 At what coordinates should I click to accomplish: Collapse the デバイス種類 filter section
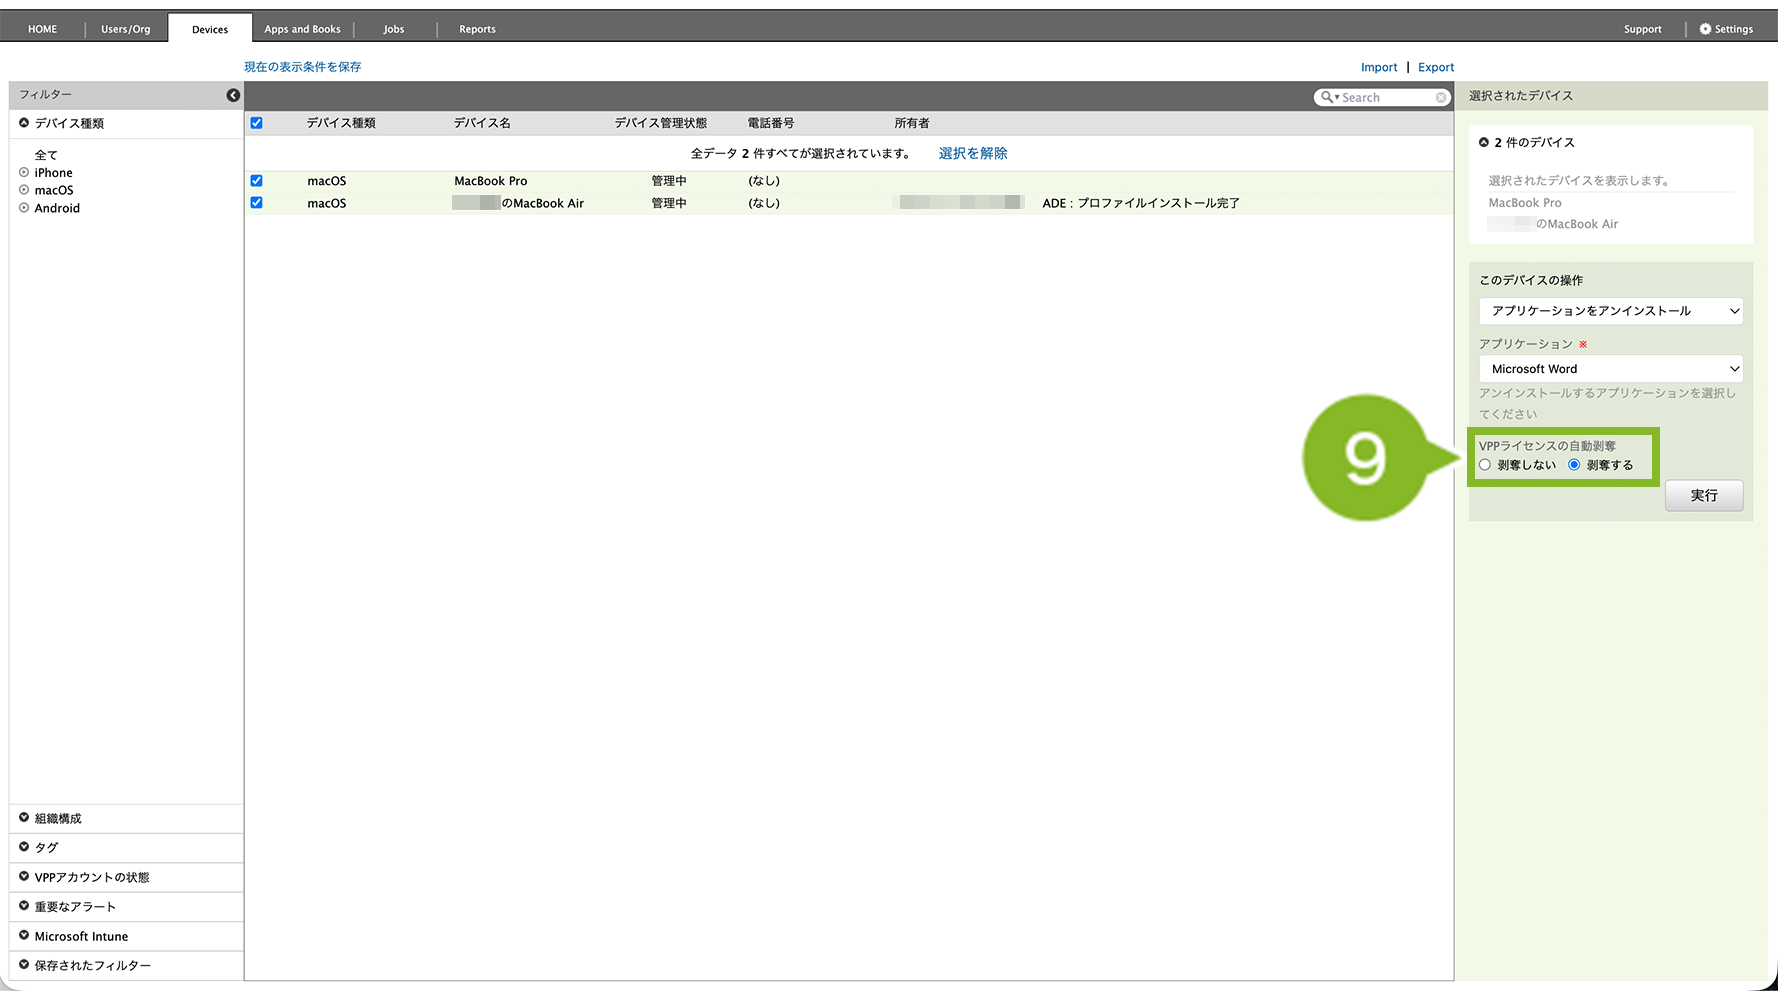click(x=24, y=123)
